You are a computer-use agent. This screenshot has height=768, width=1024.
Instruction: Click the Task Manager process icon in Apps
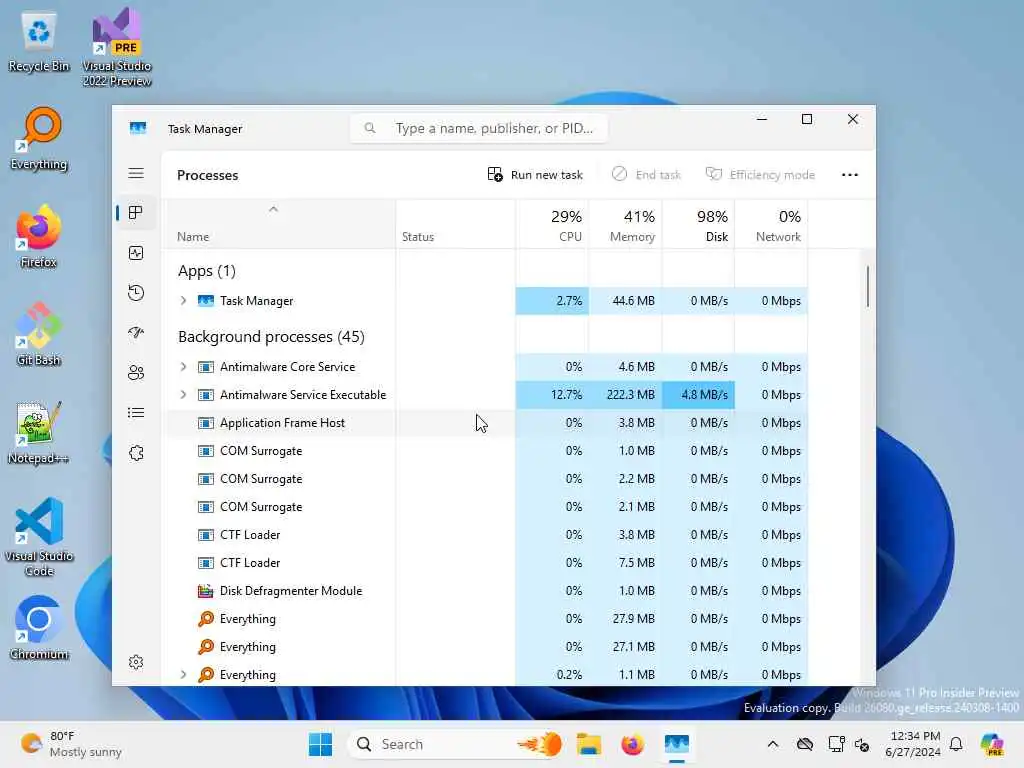[x=206, y=300]
